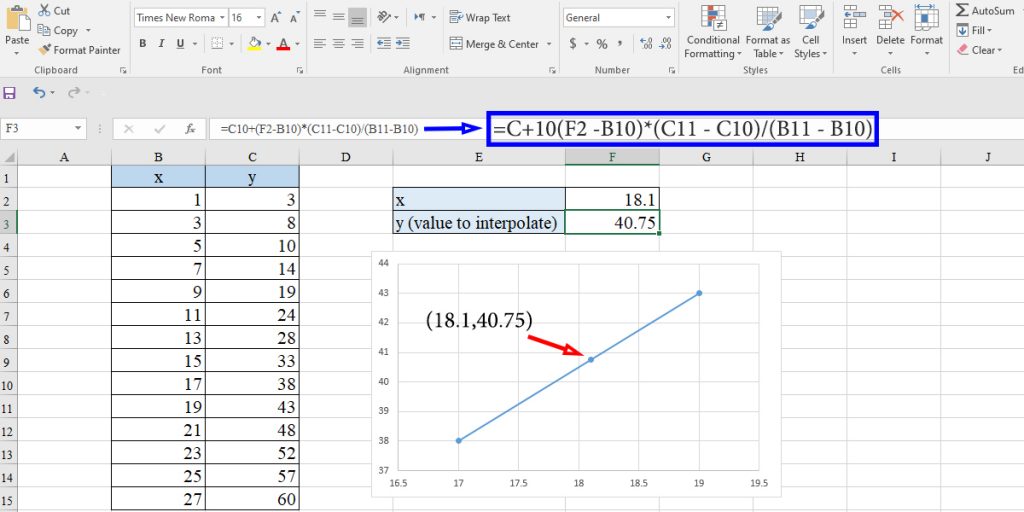
Task: Increase font size with large A
Action: [x=276, y=18]
